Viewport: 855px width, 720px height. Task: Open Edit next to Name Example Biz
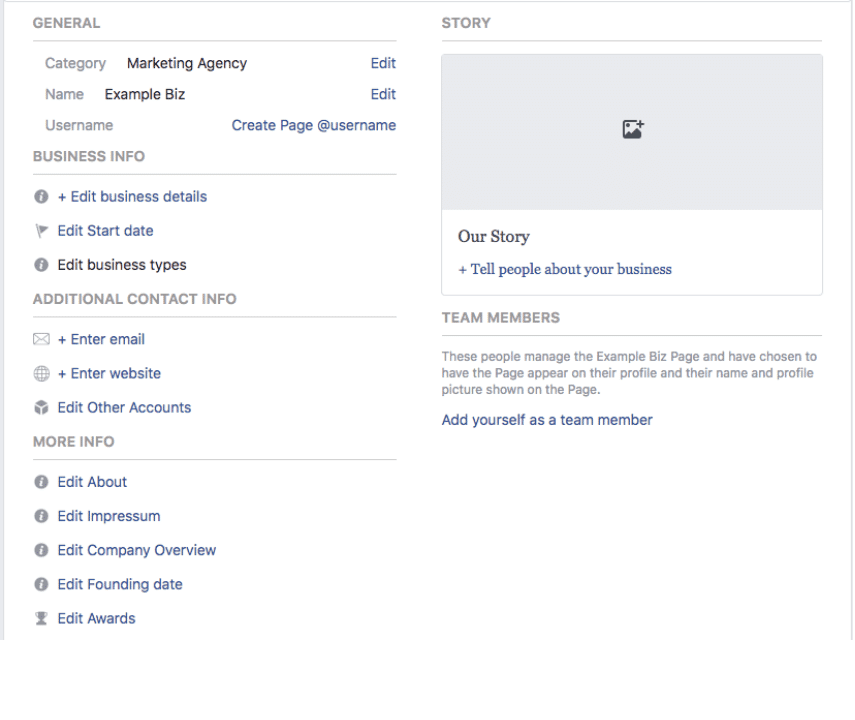click(x=383, y=94)
